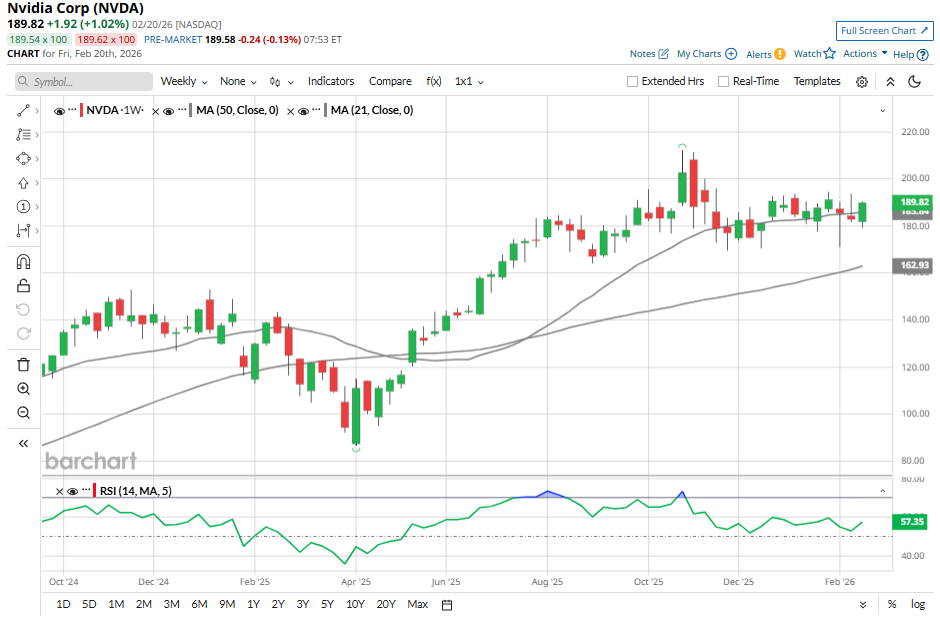
Task: Check the Real-Time option
Action: tap(723, 82)
